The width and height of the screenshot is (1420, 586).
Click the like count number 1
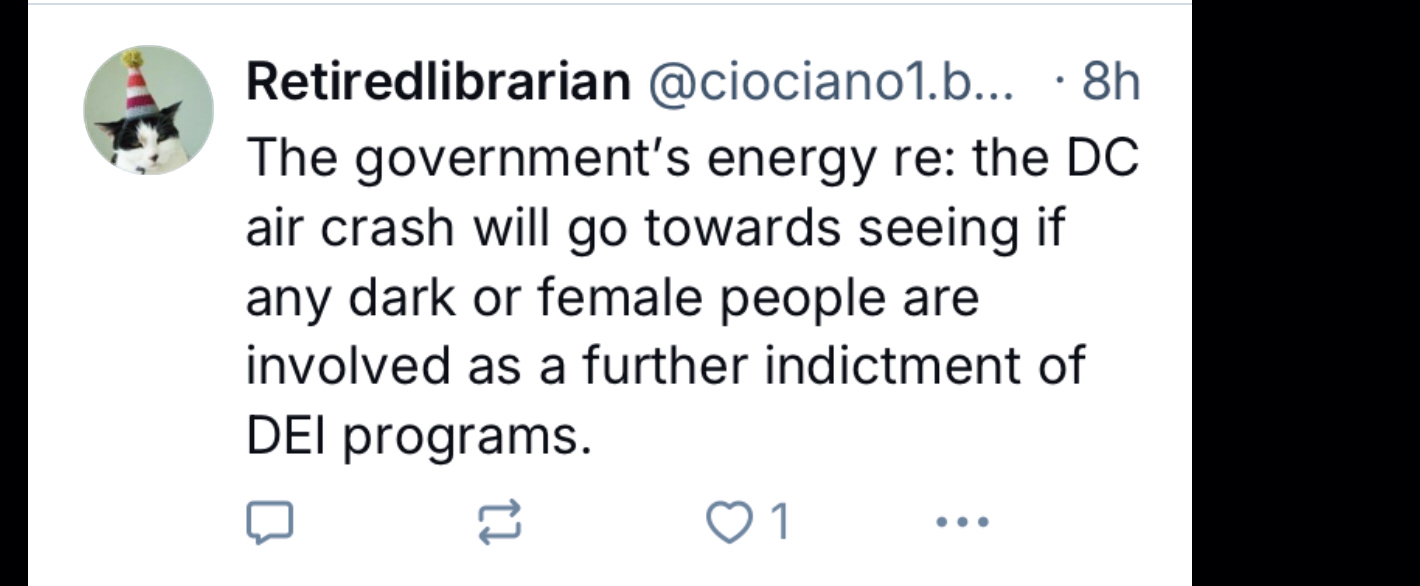781,521
